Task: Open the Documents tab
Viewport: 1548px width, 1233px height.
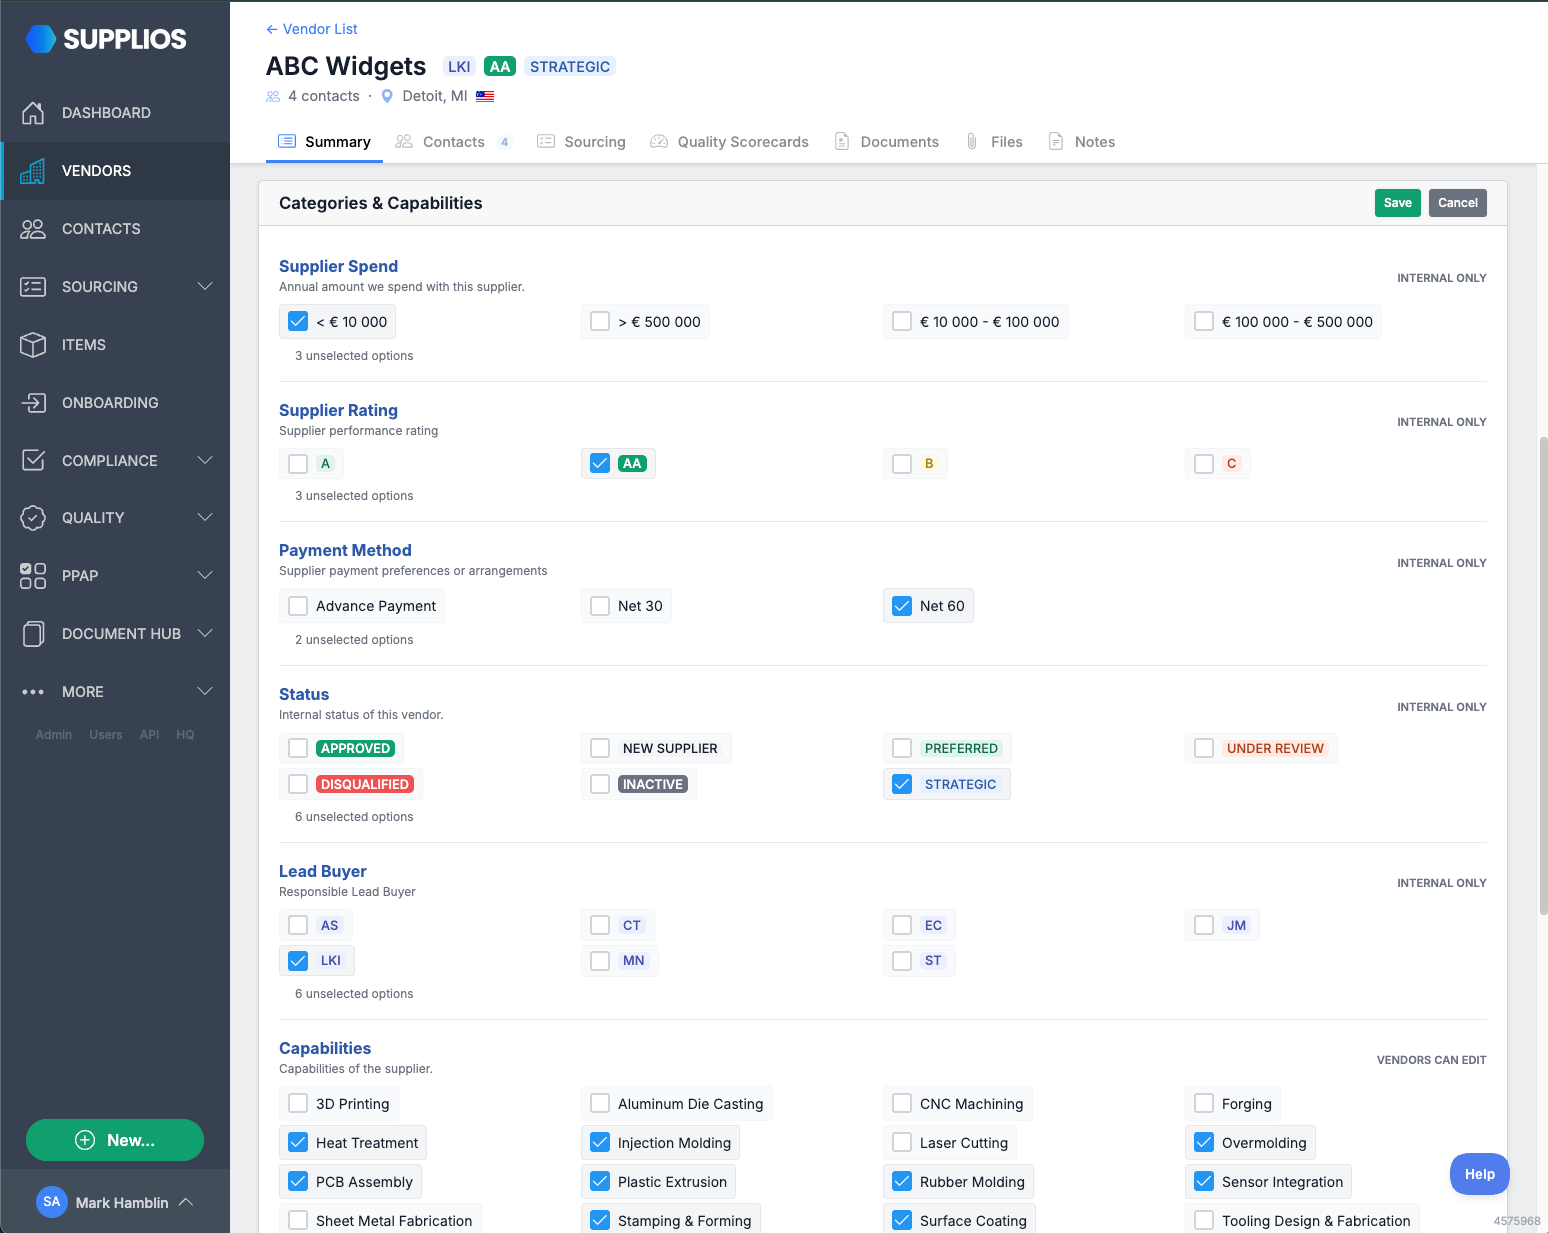Action: tap(886, 142)
